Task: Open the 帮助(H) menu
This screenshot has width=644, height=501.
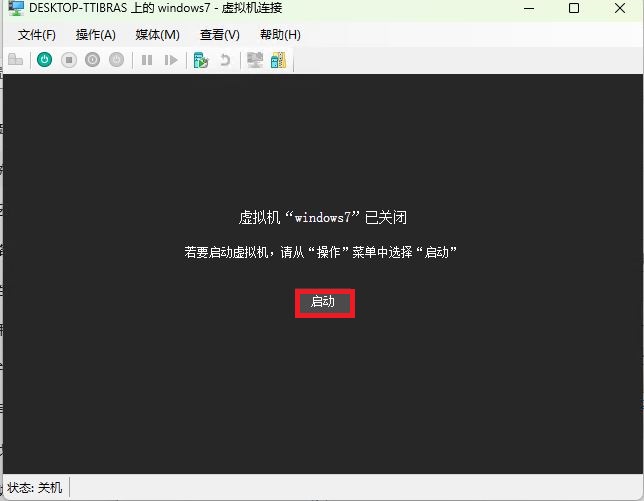Action: click(281, 35)
